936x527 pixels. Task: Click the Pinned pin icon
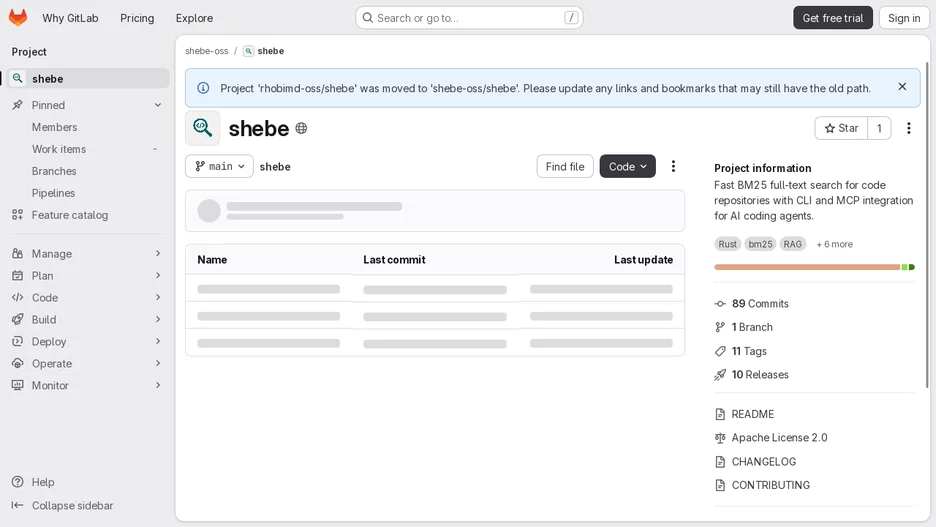[x=18, y=105]
